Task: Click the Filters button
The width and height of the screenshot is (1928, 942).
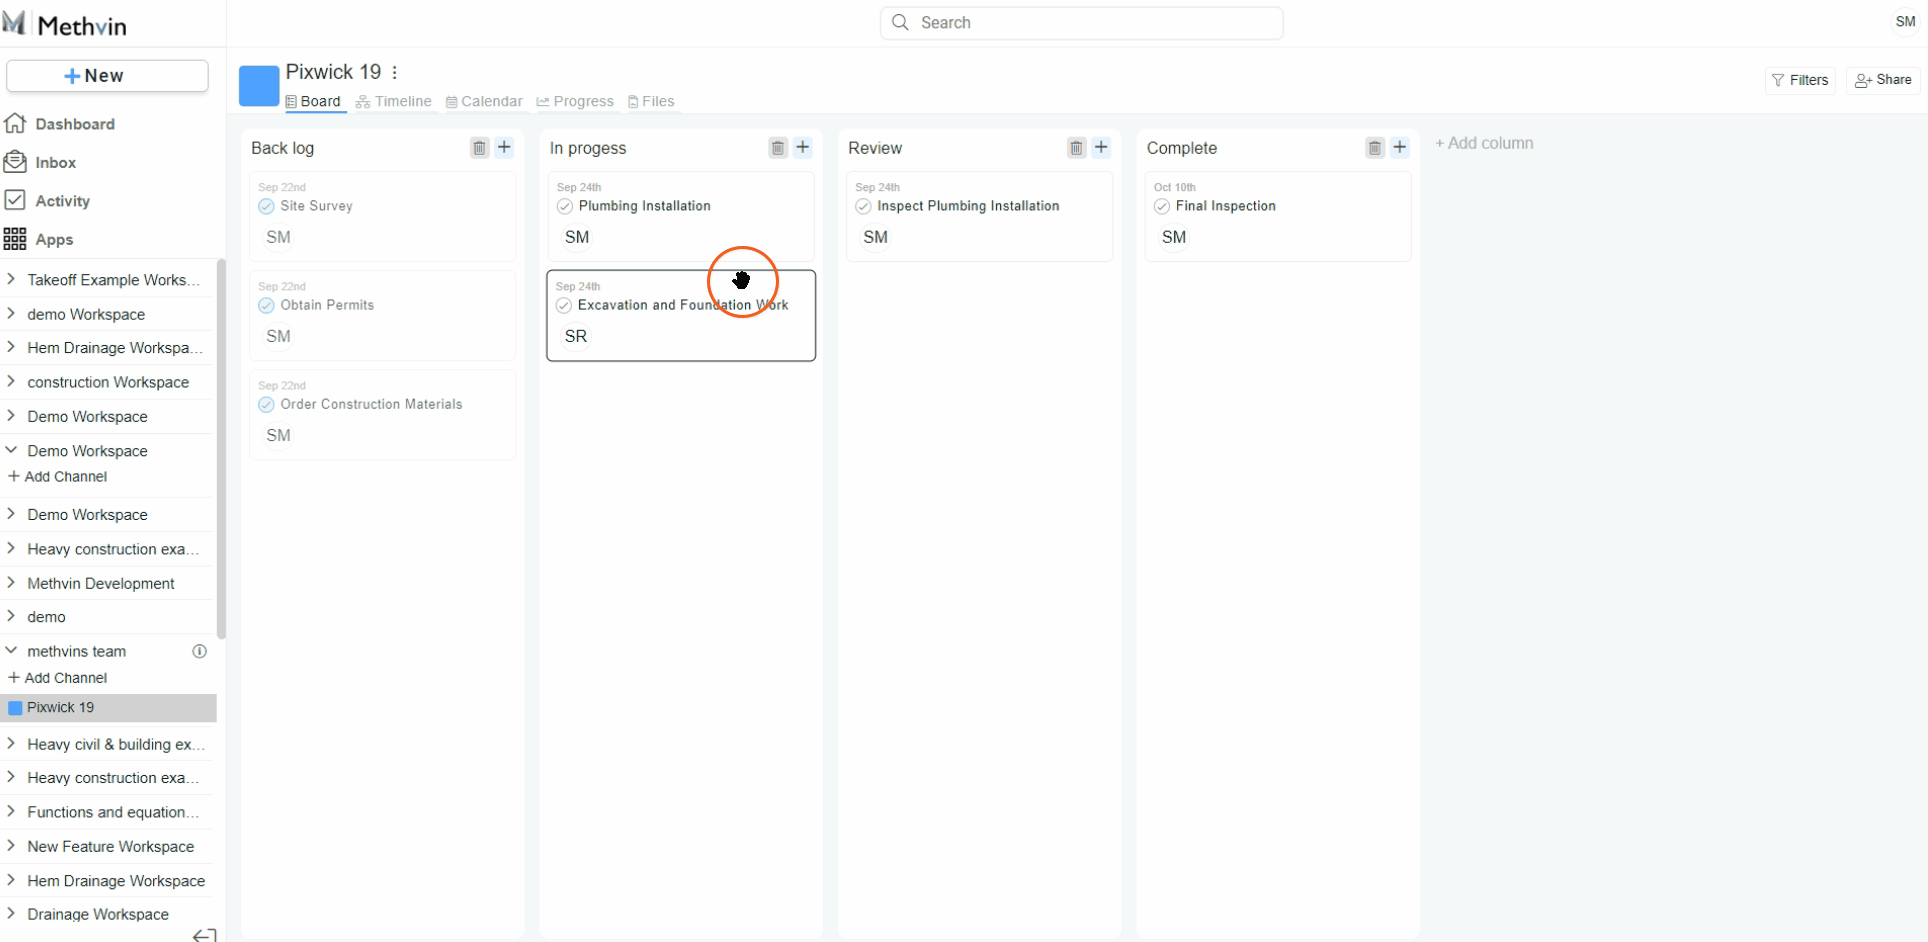Action: 1800,80
